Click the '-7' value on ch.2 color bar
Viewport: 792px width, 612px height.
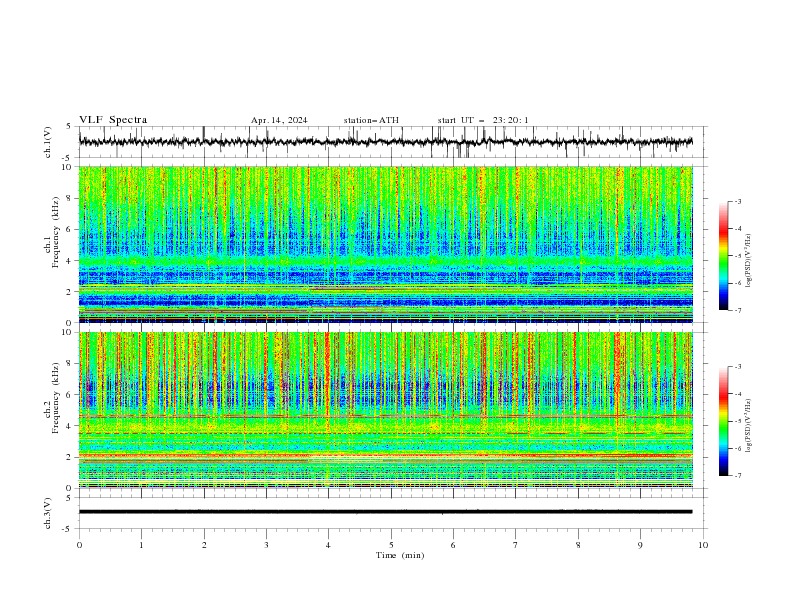tap(737, 476)
